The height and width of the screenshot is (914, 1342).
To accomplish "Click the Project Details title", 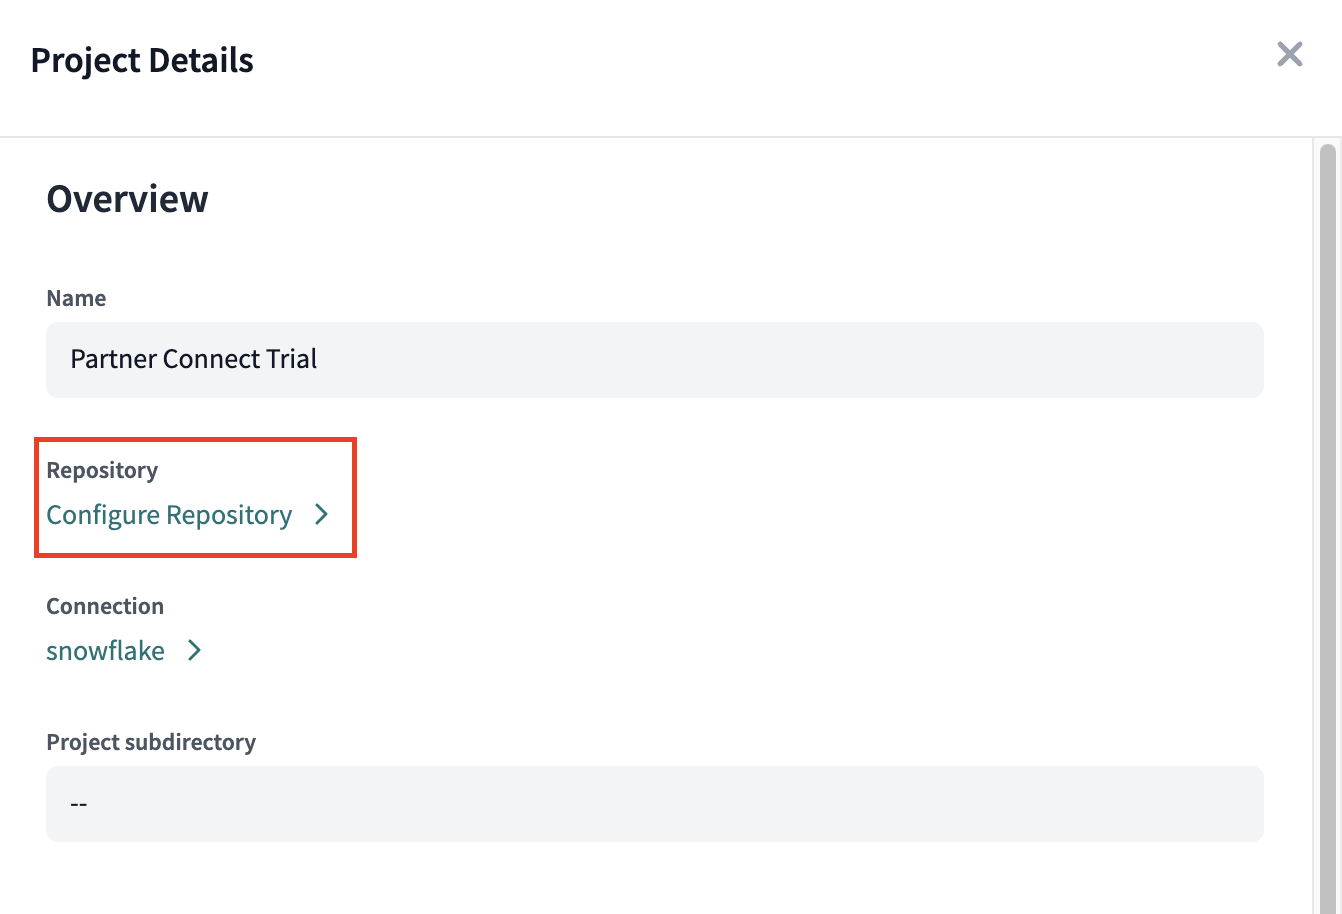I will pos(142,61).
